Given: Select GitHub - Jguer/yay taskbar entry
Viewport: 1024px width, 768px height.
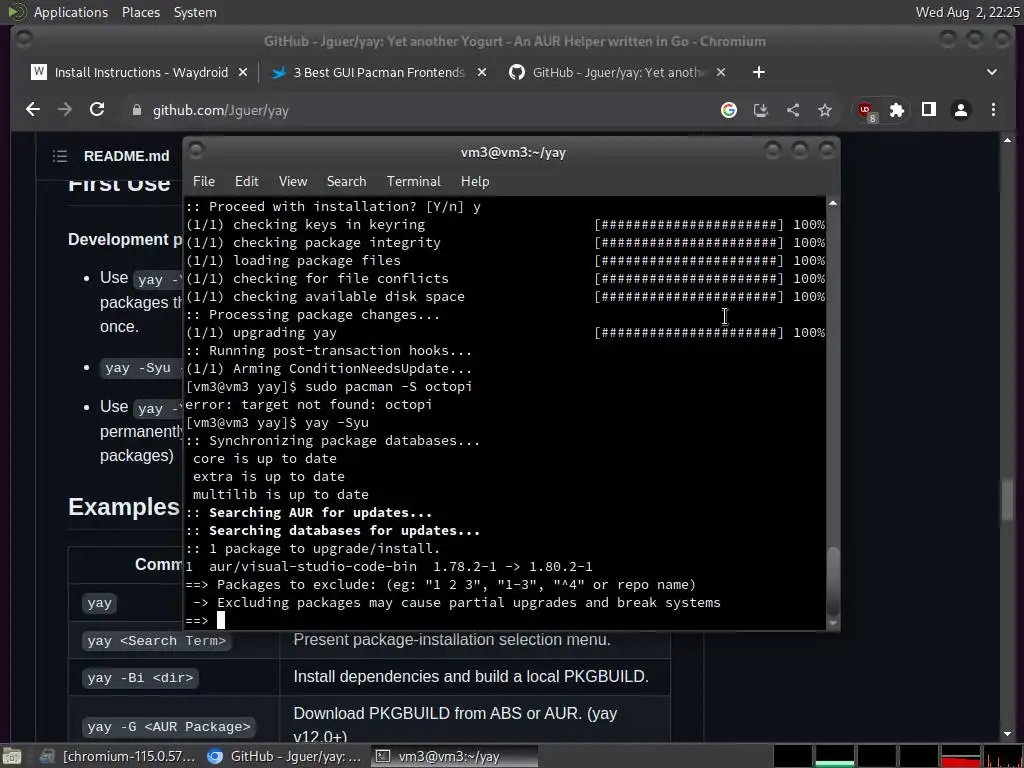Looking at the screenshot, I should [x=284, y=756].
